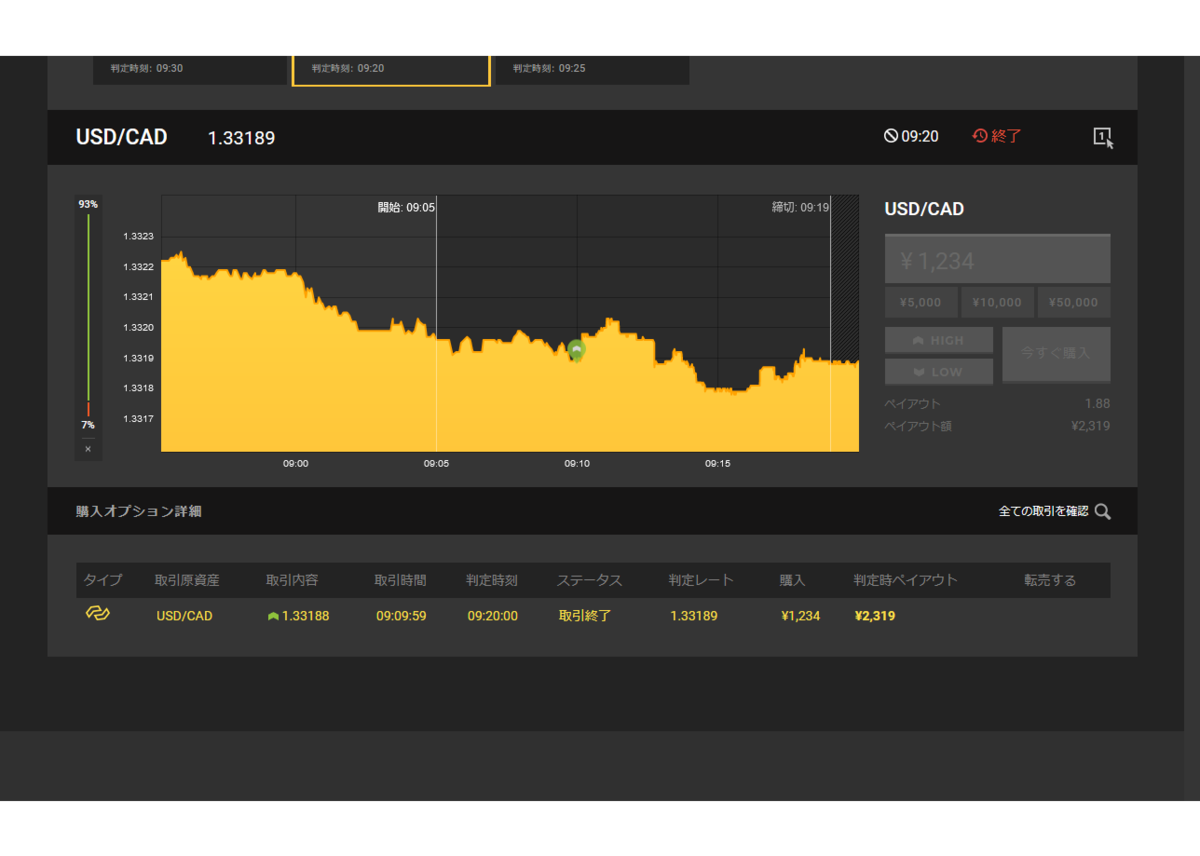Click the 締切: 09:19 chart marker
Screen dimensions: 1200x856
(800, 207)
